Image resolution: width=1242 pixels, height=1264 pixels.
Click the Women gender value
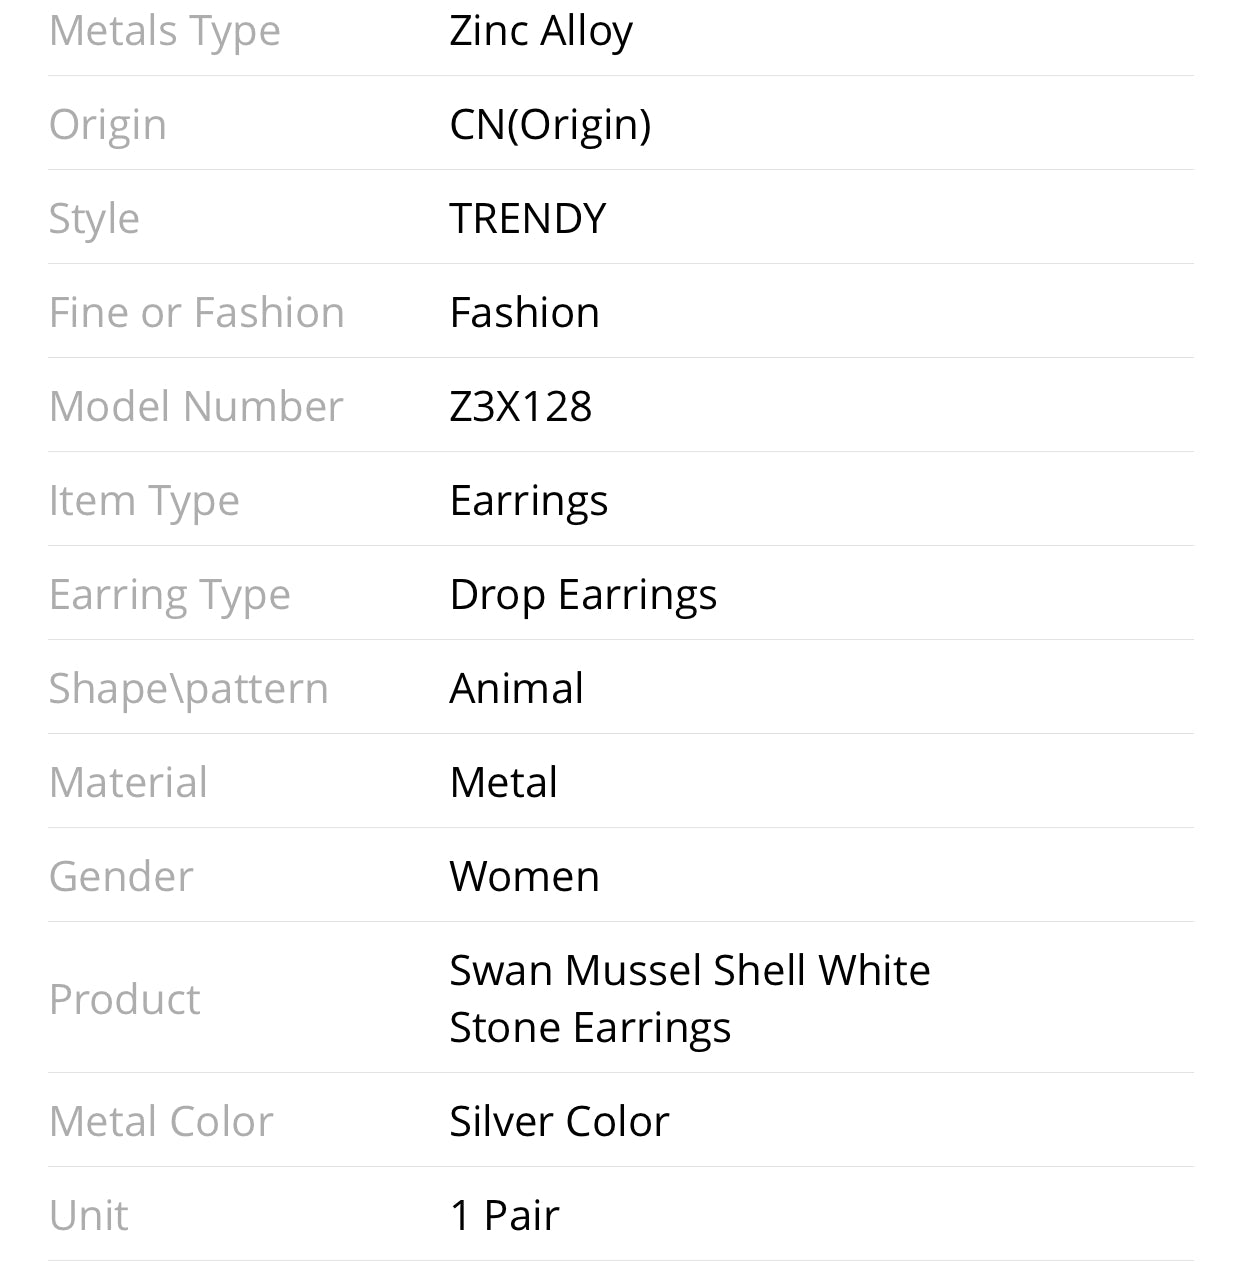[524, 877]
